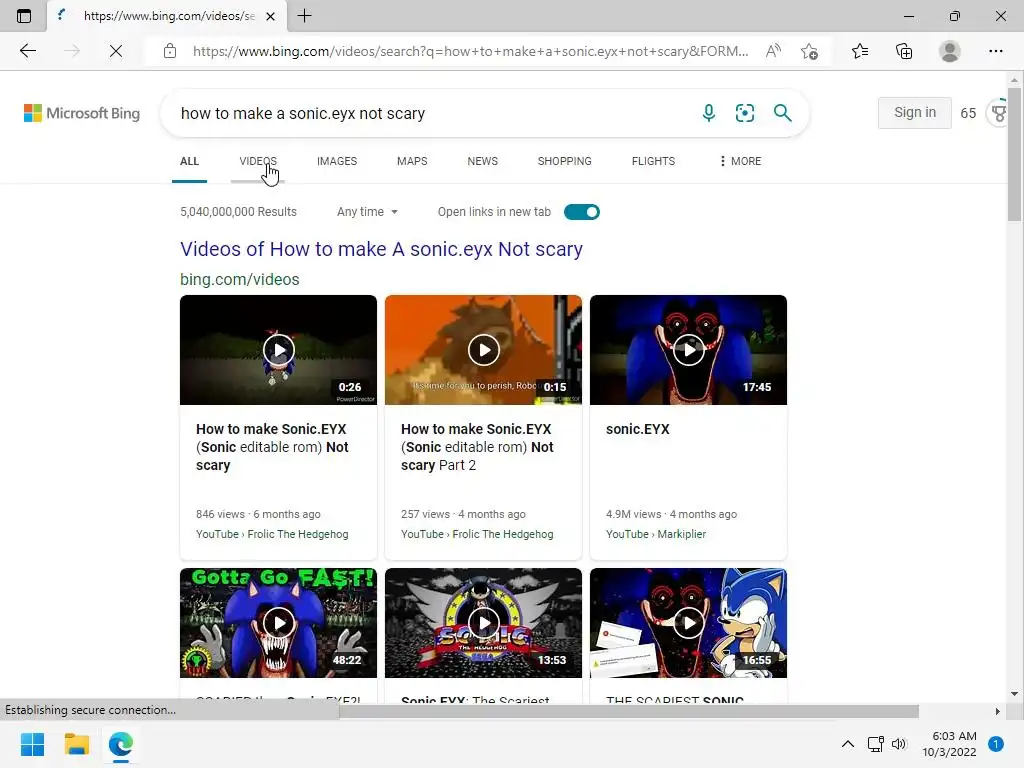
Task: Play the Markiplier sonic.EYX 17:45 video
Action: click(x=689, y=350)
